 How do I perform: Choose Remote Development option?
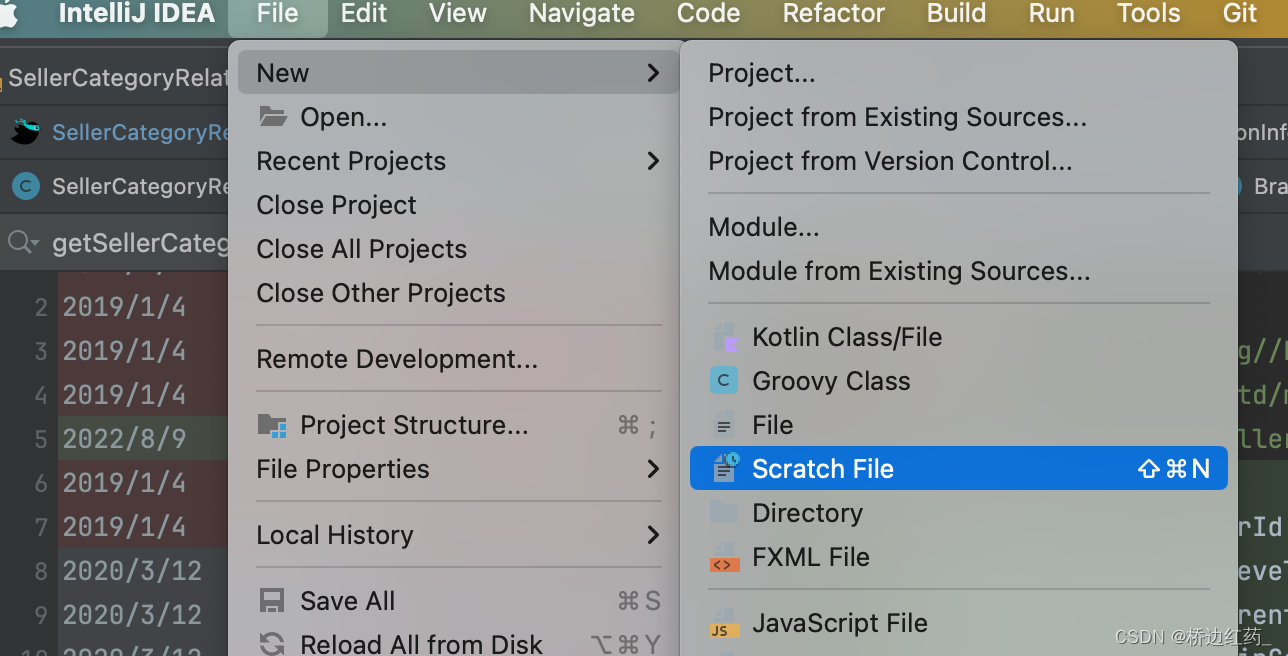(x=397, y=359)
